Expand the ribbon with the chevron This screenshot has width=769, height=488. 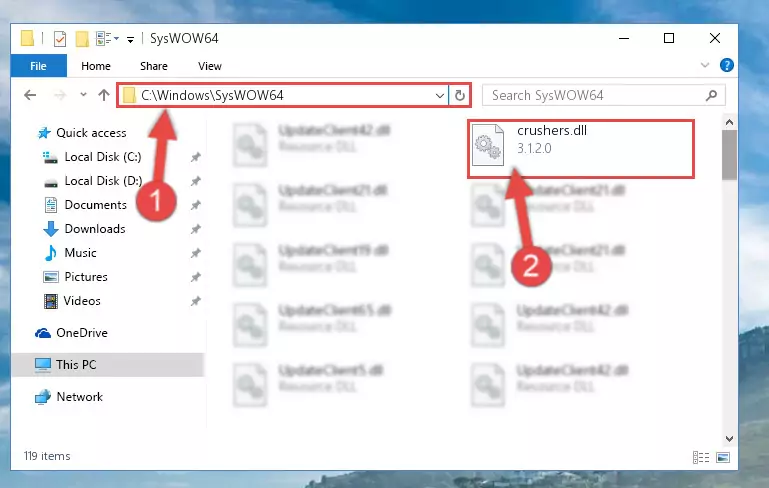point(705,65)
